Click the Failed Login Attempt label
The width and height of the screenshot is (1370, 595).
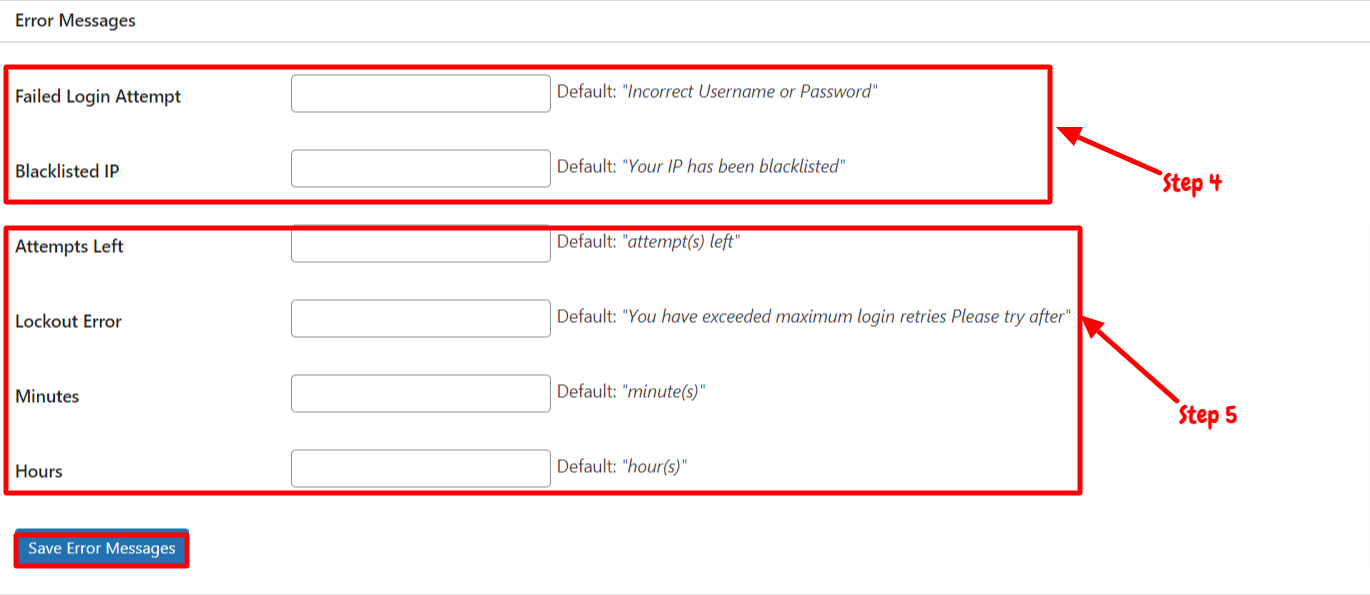point(98,97)
